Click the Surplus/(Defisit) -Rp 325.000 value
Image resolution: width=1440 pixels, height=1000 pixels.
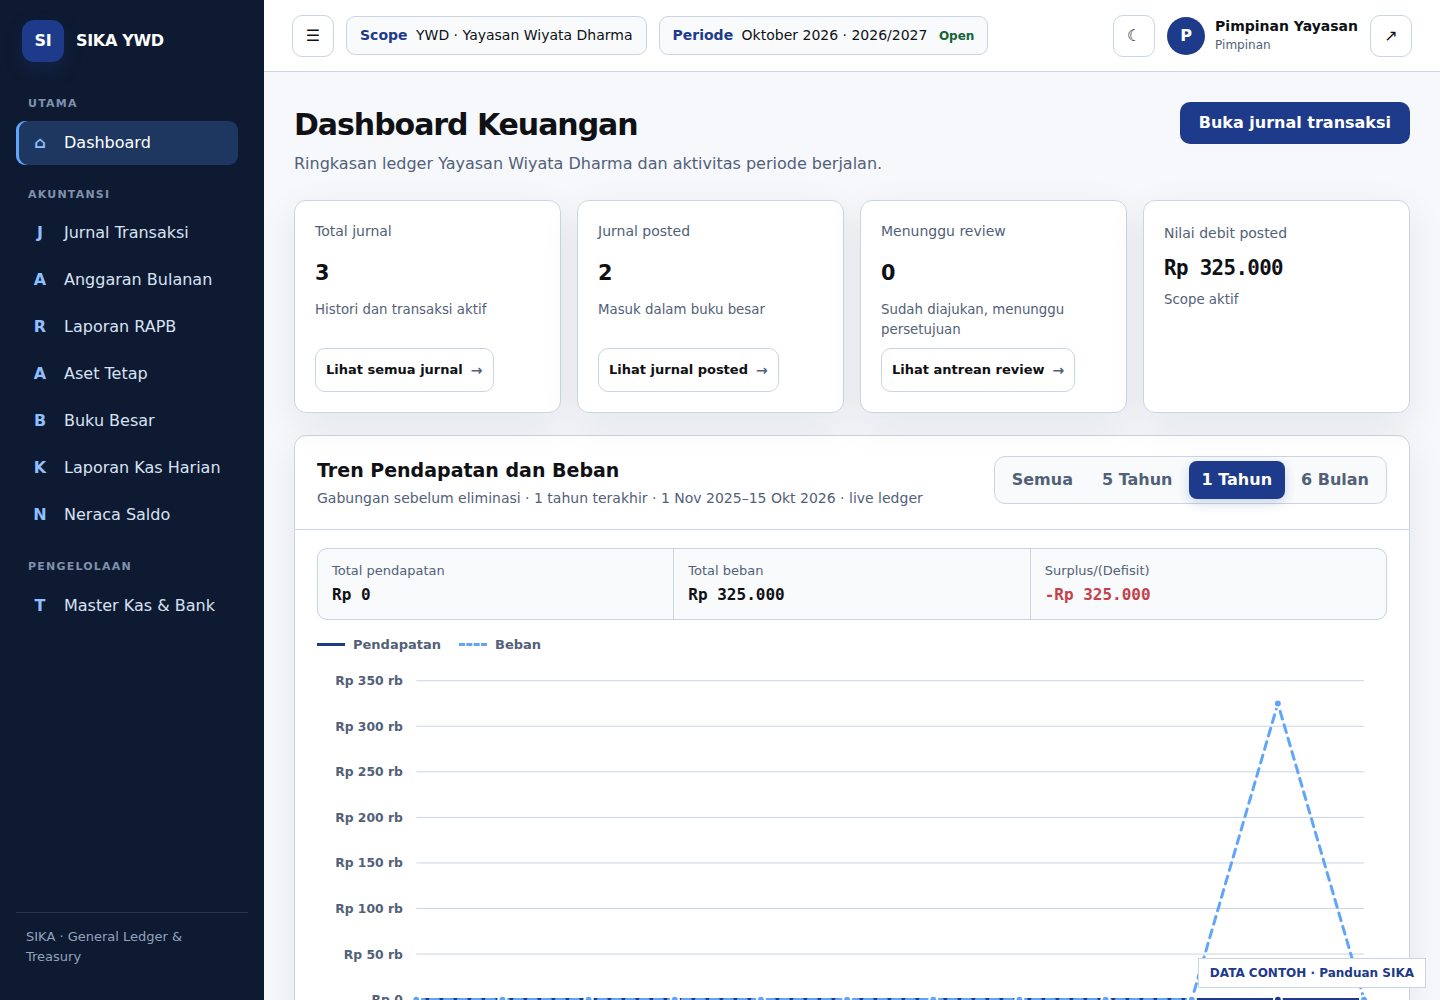pyautogui.click(x=1097, y=595)
